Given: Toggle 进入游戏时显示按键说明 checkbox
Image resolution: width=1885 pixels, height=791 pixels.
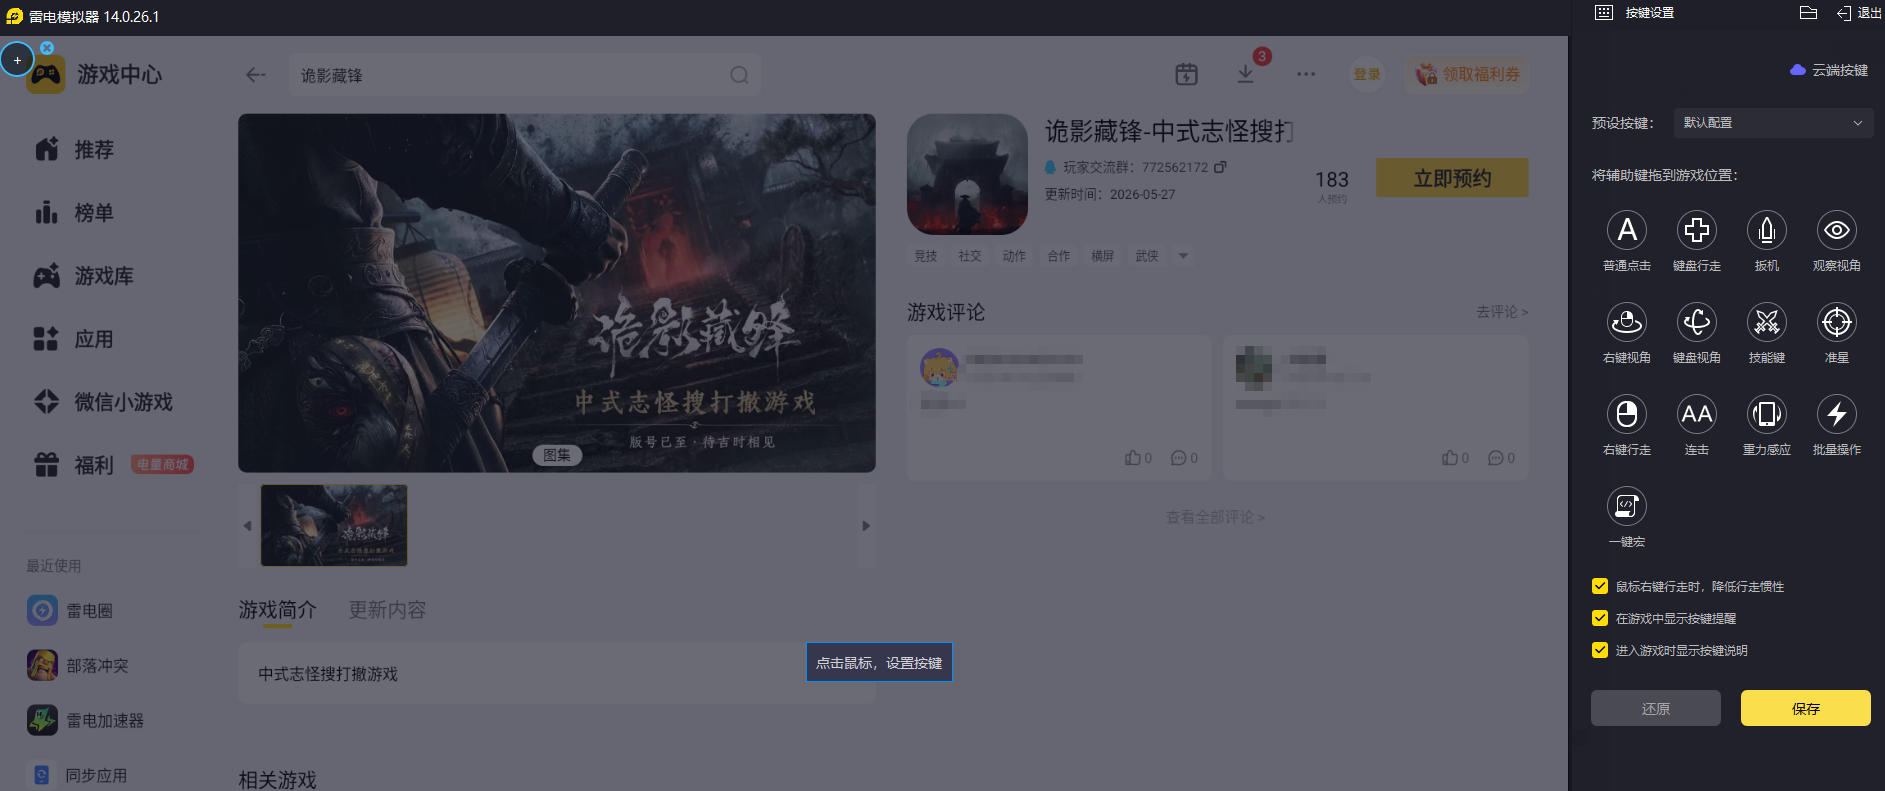Looking at the screenshot, I should 1600,650.
